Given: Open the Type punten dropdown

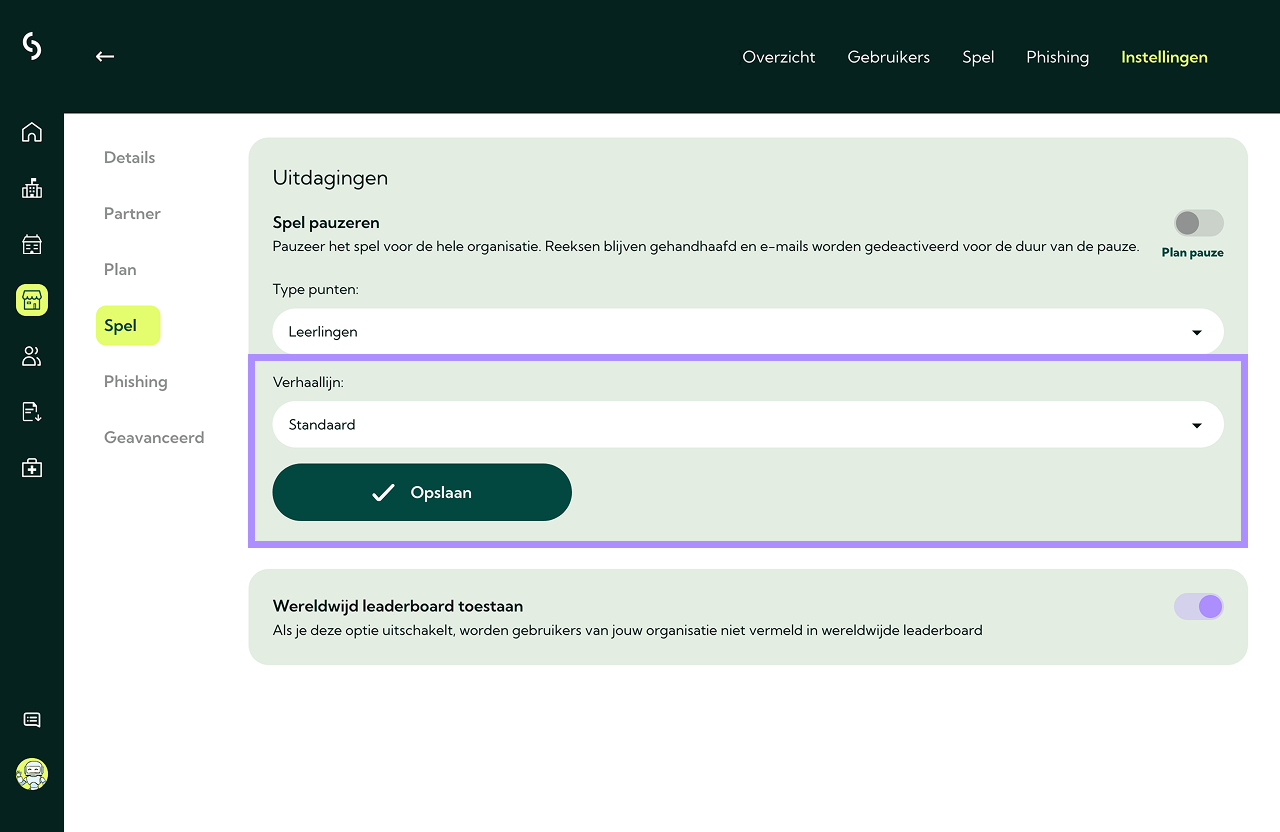Looking at the screenshot, I should point(748,332).
